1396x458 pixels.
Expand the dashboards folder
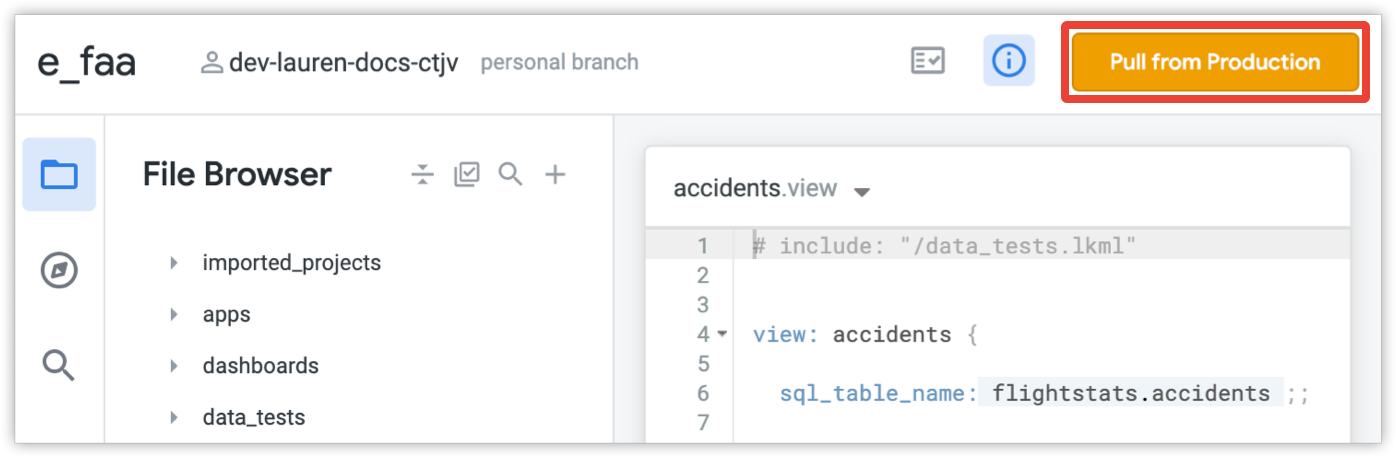(x=174, y=365)
